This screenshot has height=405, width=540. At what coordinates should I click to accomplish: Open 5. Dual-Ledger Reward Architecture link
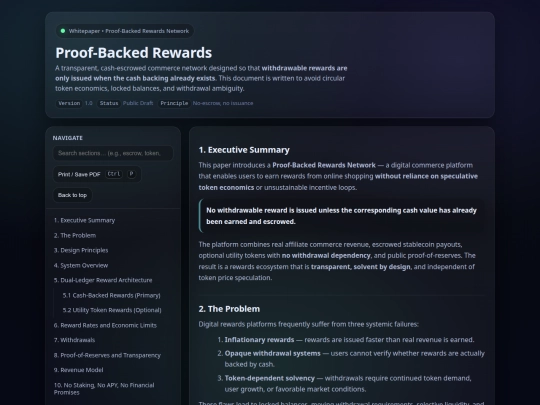point(103,280)
